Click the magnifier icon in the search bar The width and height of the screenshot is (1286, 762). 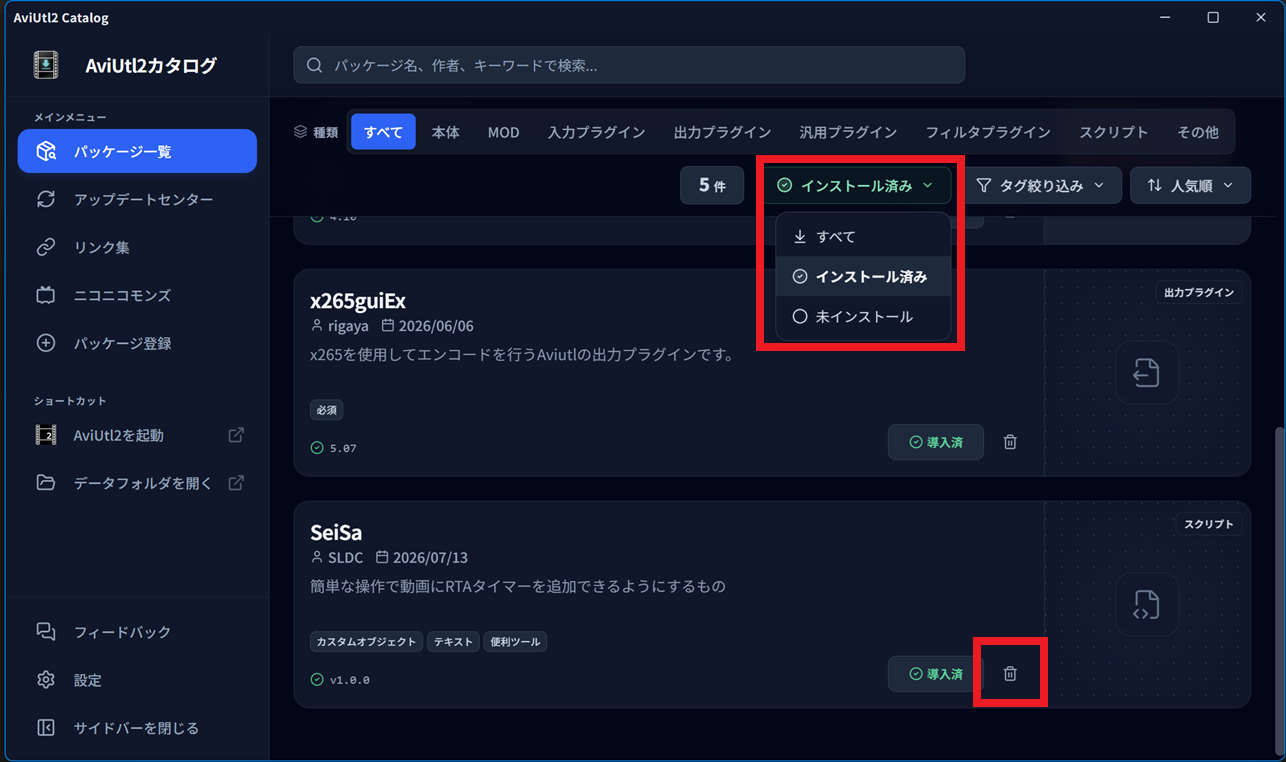(314, 65)
